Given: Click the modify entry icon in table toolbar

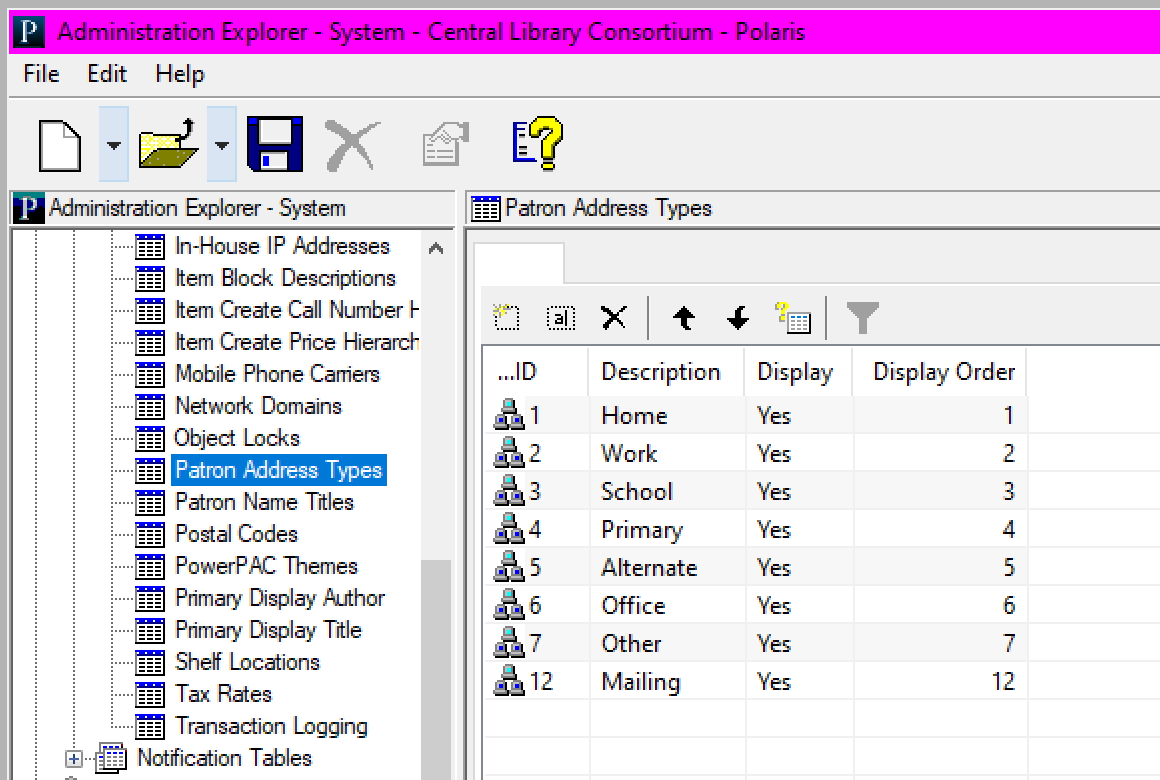Looking at the screenshot, I should click(561, 318).
